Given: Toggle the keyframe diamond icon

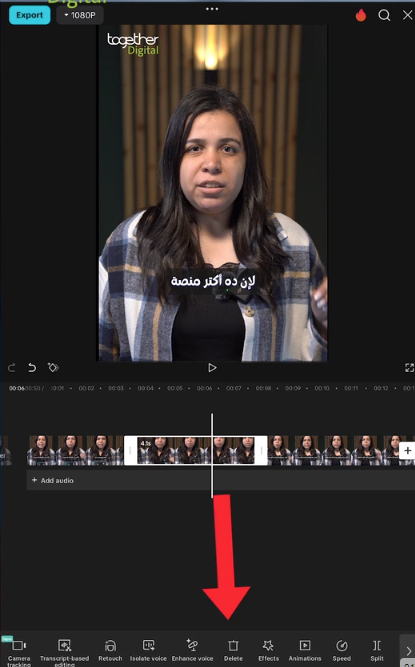Looking at the screenshot, I should point(53,368).
